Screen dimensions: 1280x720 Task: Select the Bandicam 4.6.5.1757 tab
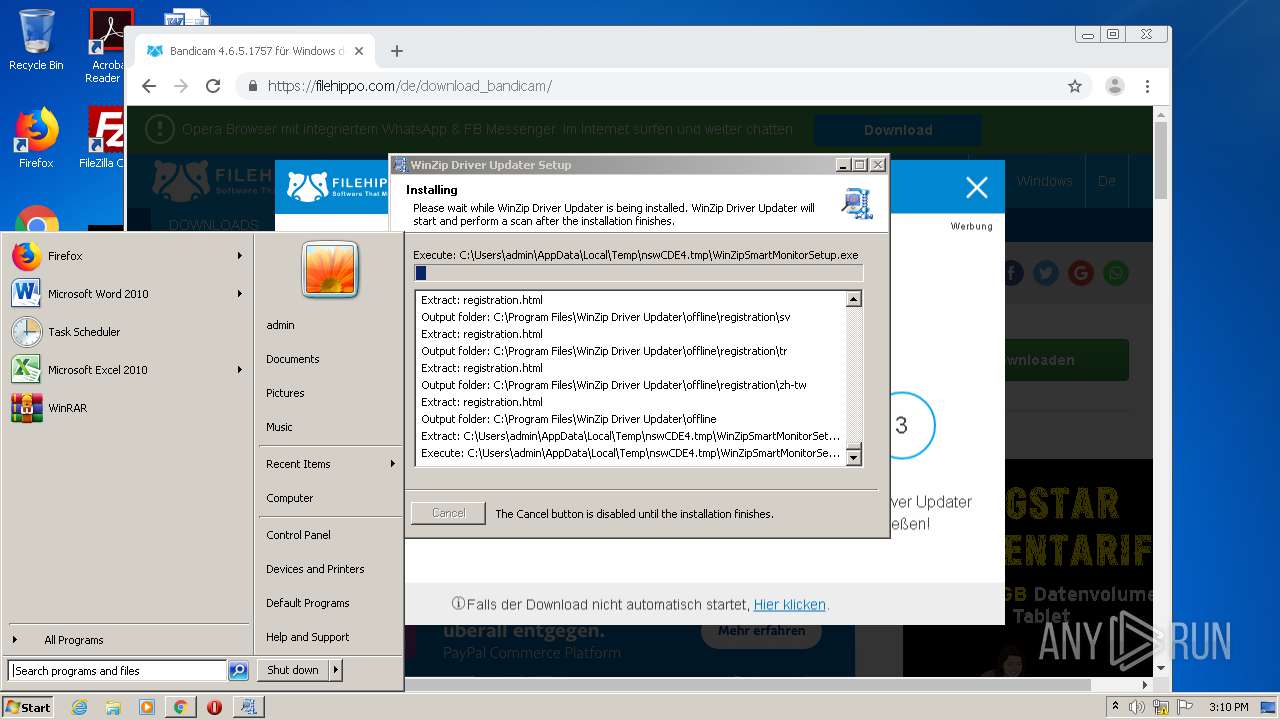255,51
